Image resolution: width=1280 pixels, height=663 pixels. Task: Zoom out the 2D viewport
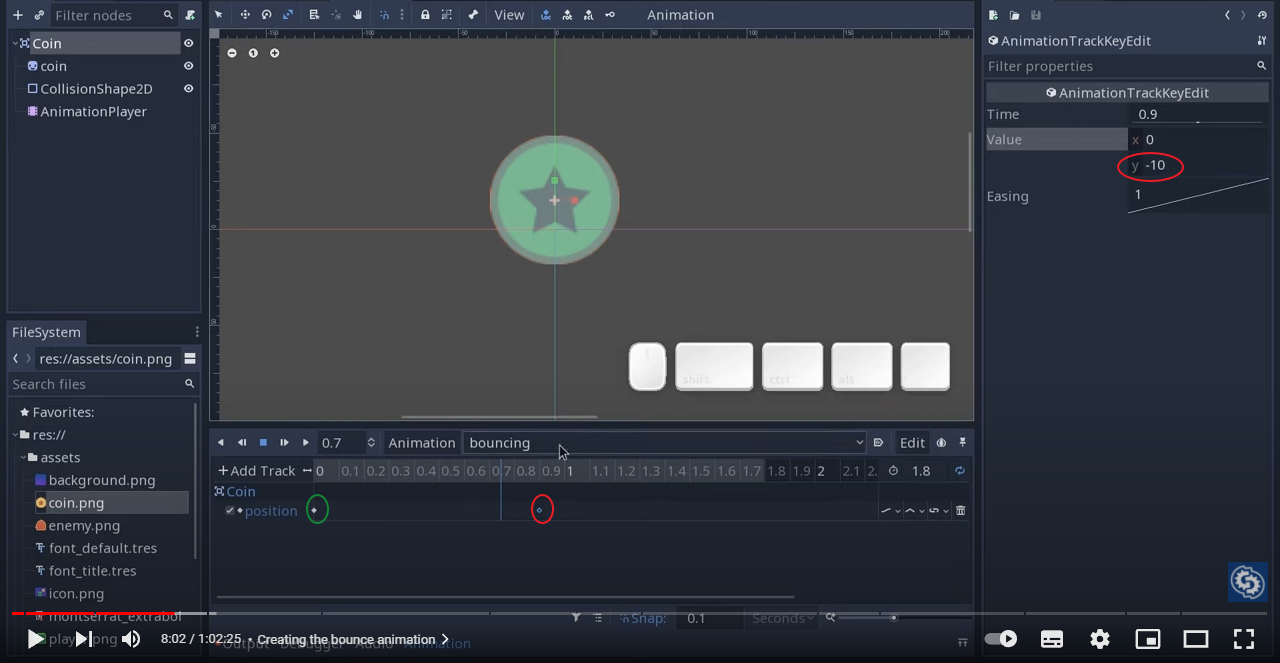pyautogui.click(x=232, y=53)
